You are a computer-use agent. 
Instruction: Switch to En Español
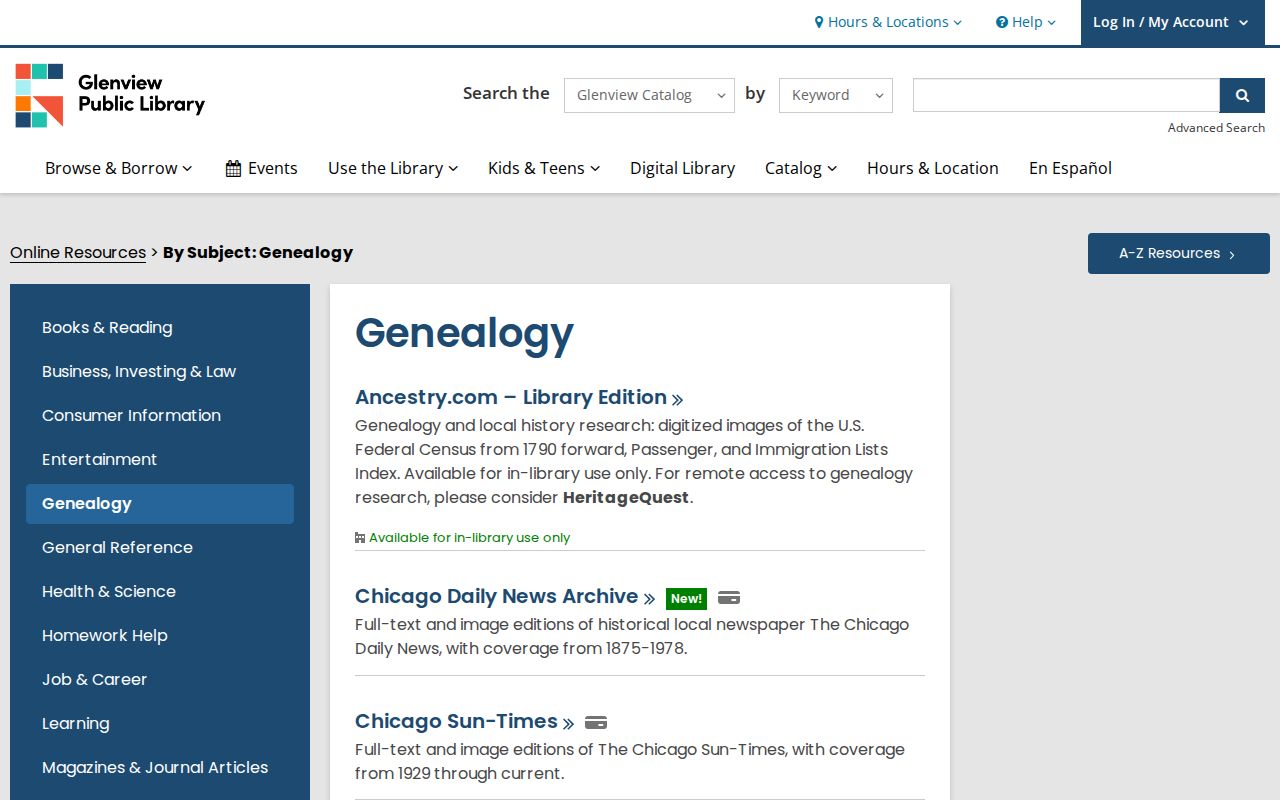click(x=1070, y=168)
